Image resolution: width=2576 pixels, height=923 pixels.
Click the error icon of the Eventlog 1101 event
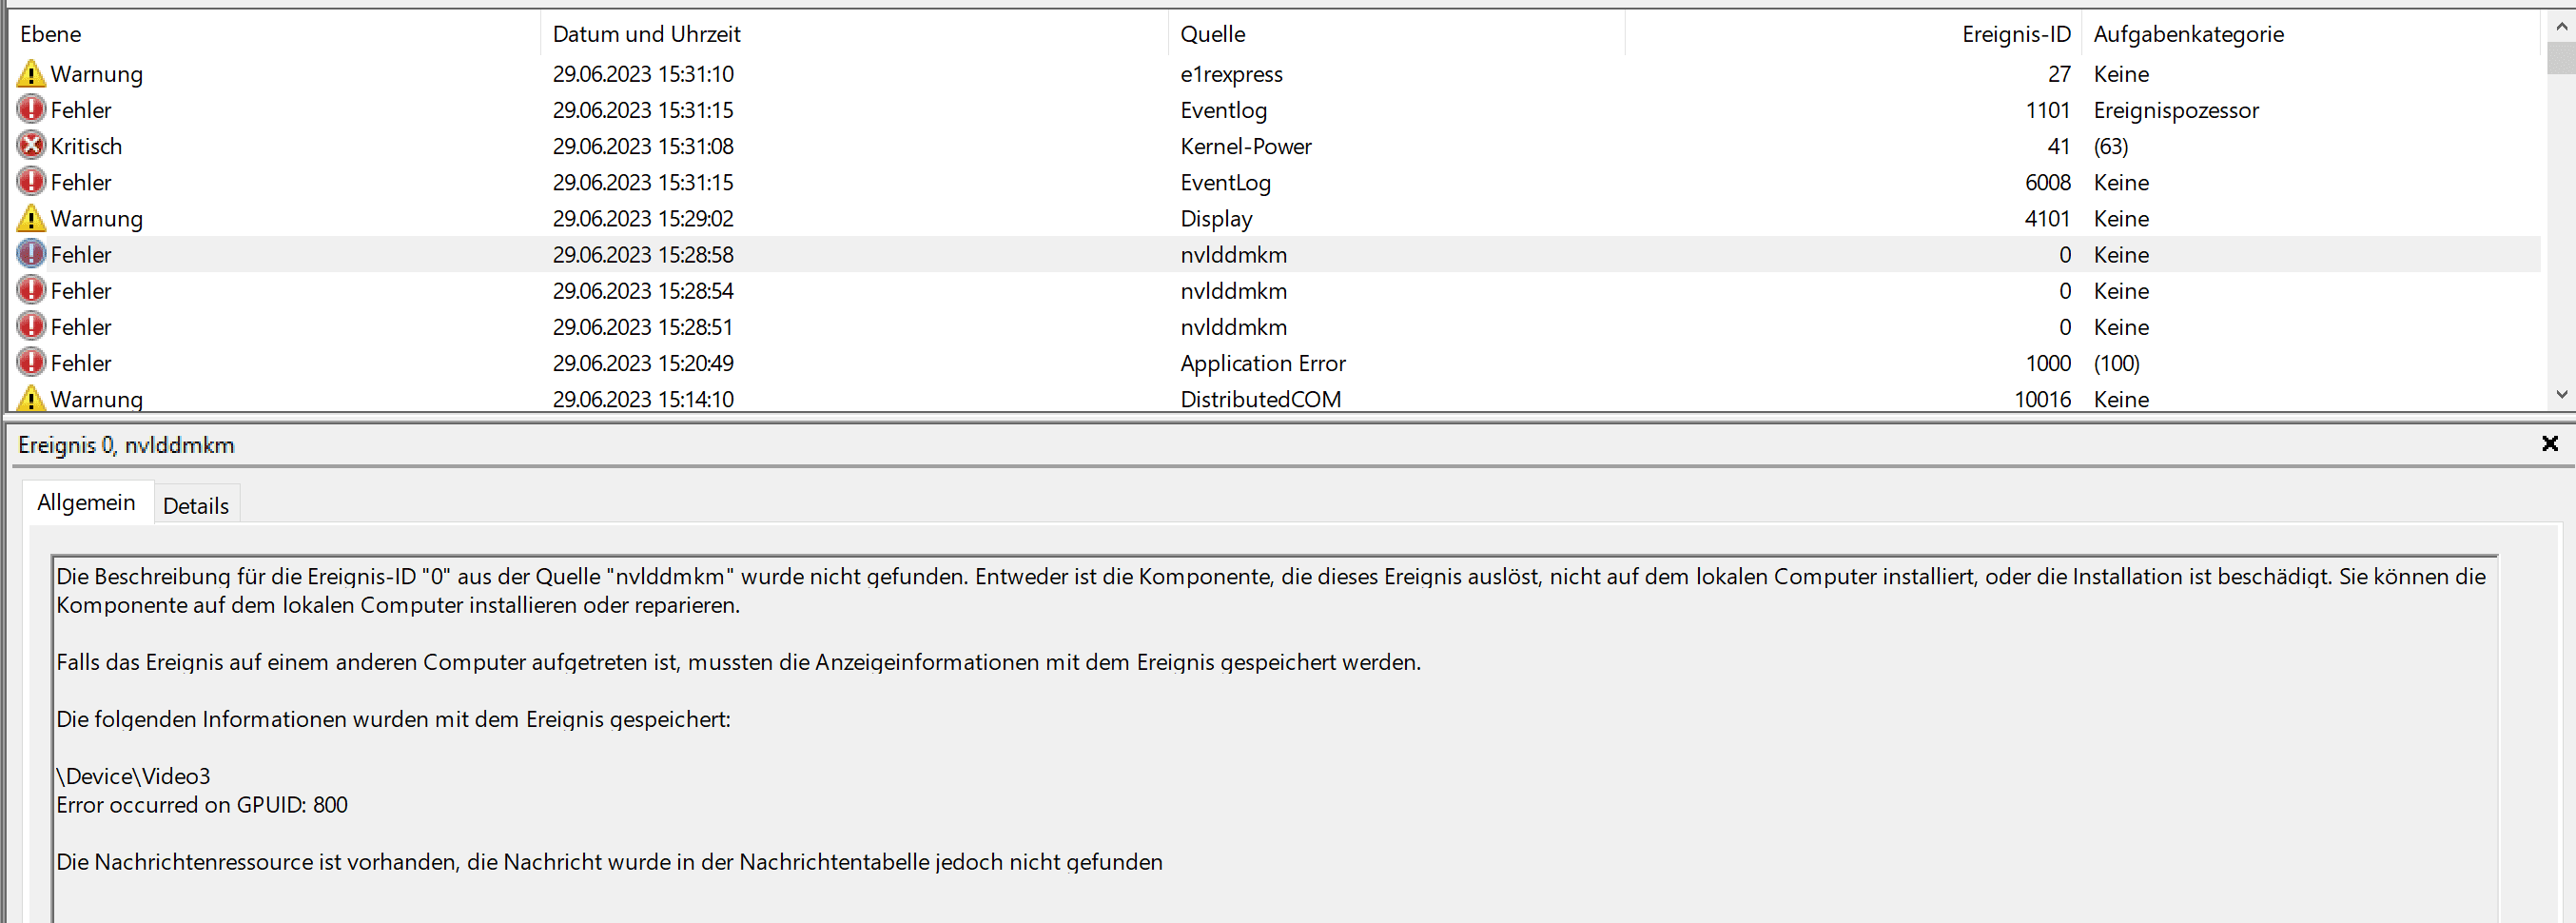click(31, 110)
